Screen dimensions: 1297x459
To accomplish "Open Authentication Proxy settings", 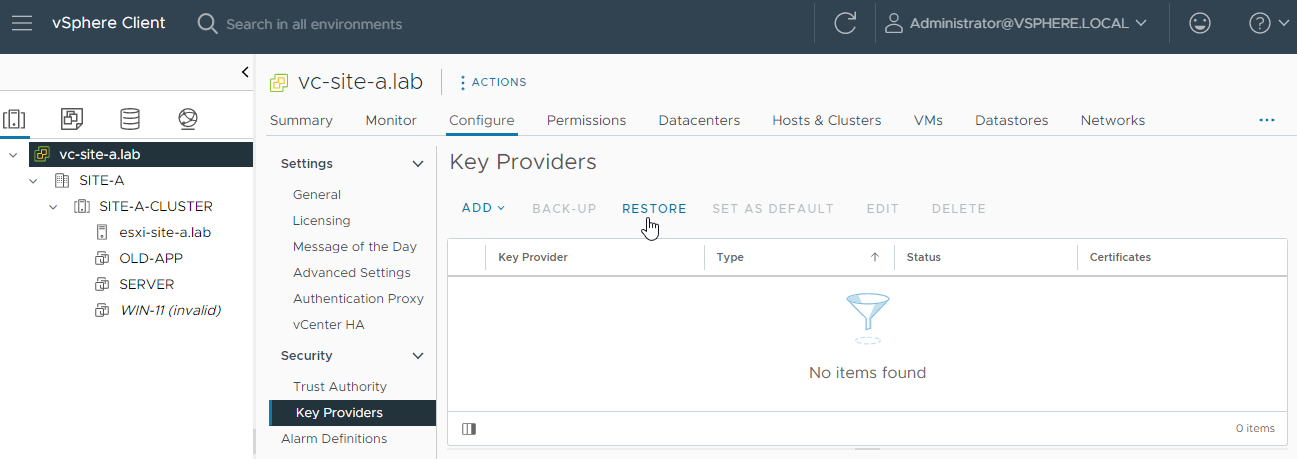I will (x=358, y=299).
